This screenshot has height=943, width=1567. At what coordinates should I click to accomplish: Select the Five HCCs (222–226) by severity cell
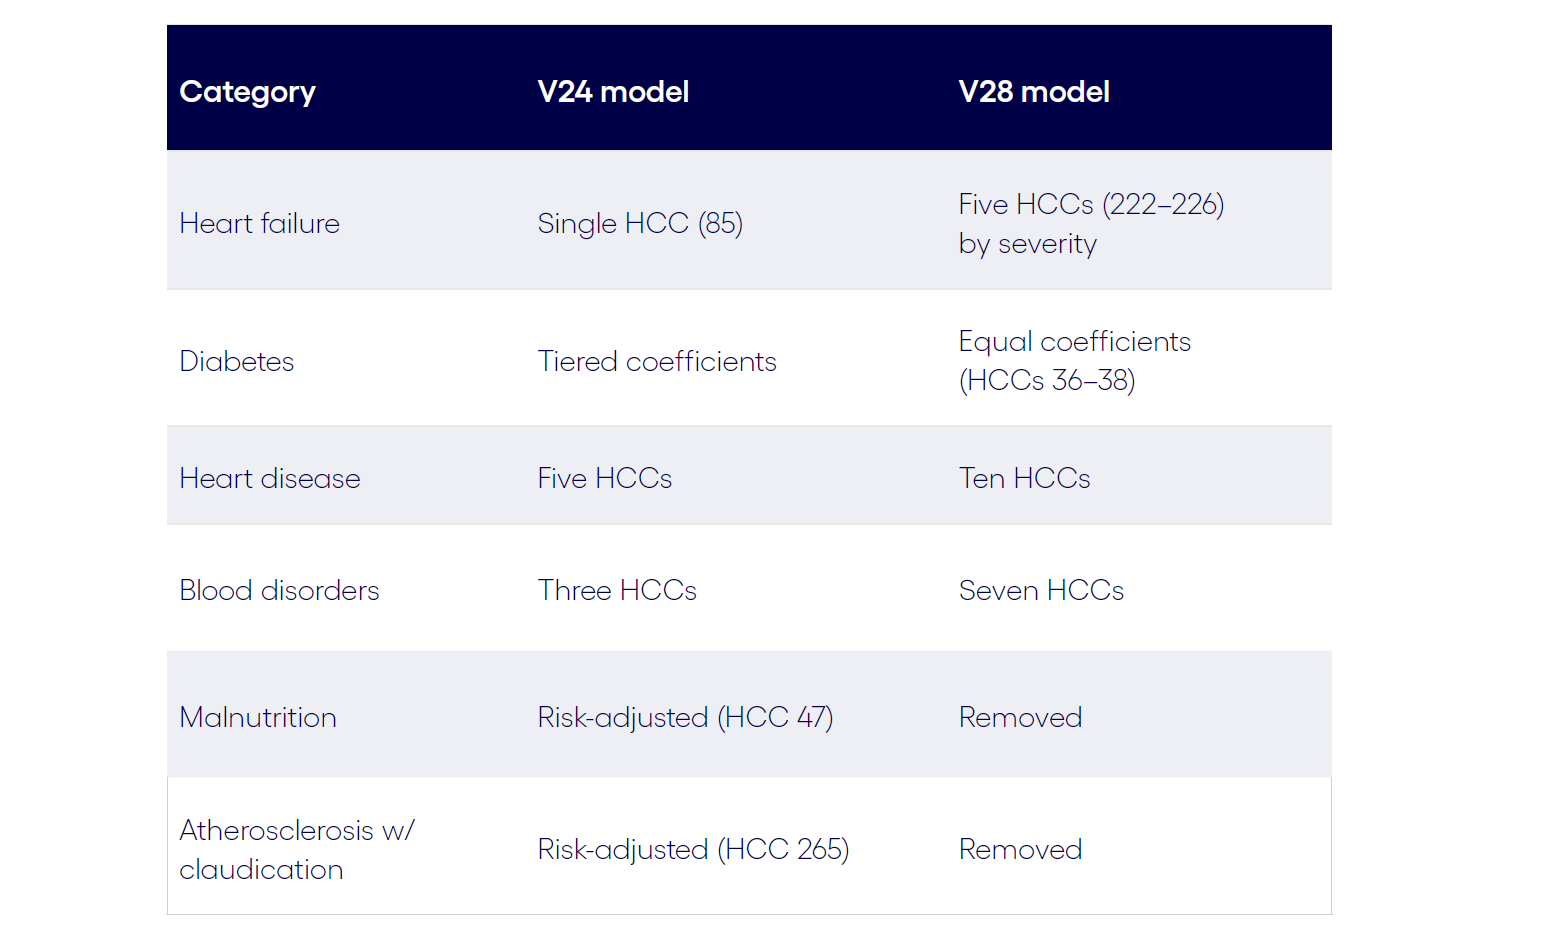tap(1090, 224)
